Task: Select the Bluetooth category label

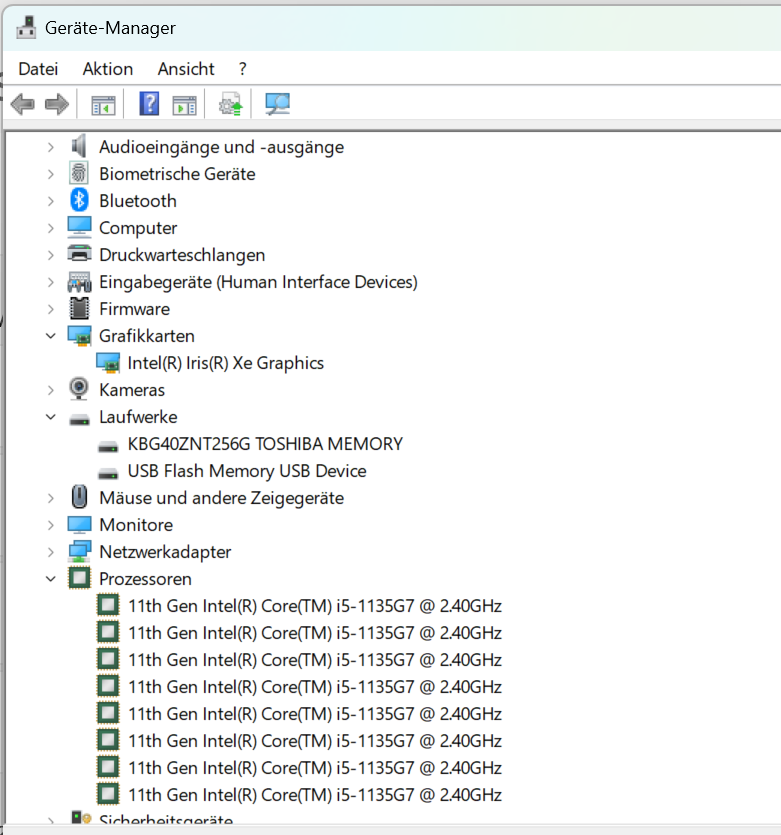Action: [x=138, y=201]
